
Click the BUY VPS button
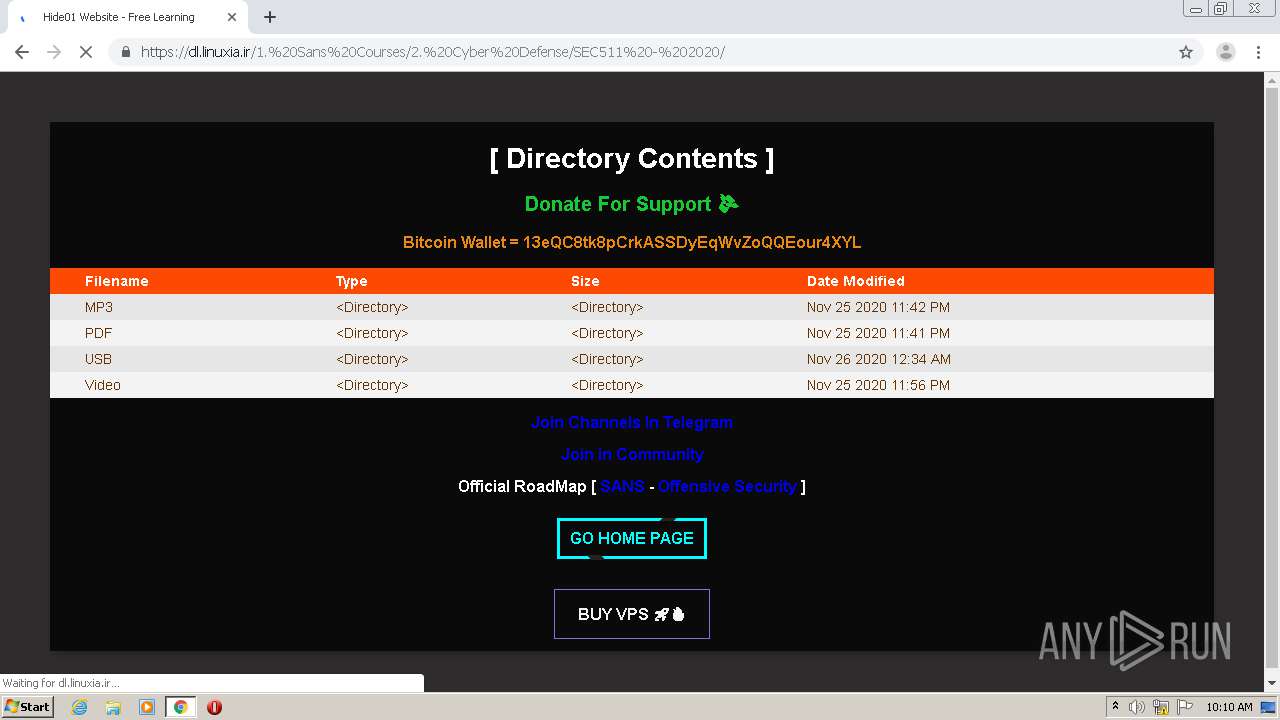coord(632,614)
